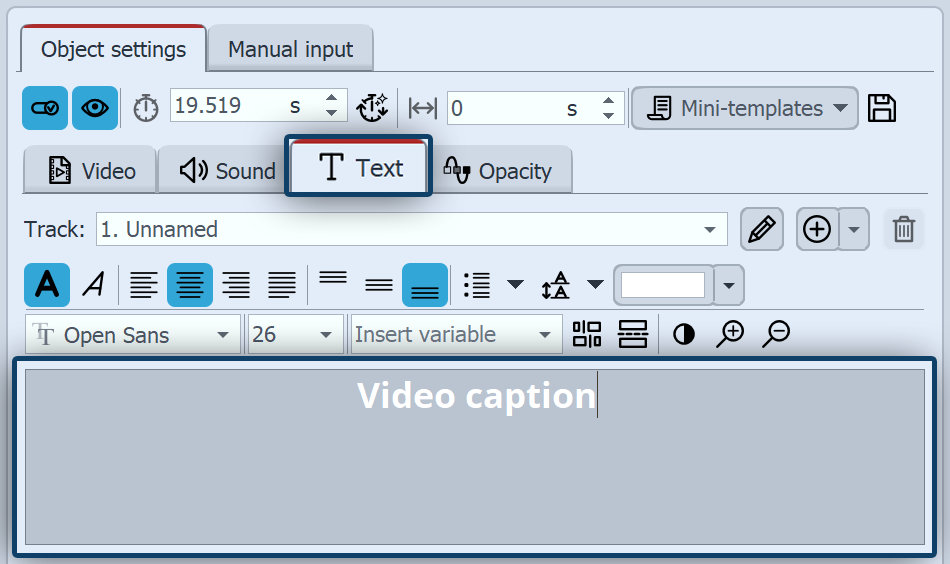
Task: Open the Mini-templates dropdown
Action: point(745,108)
